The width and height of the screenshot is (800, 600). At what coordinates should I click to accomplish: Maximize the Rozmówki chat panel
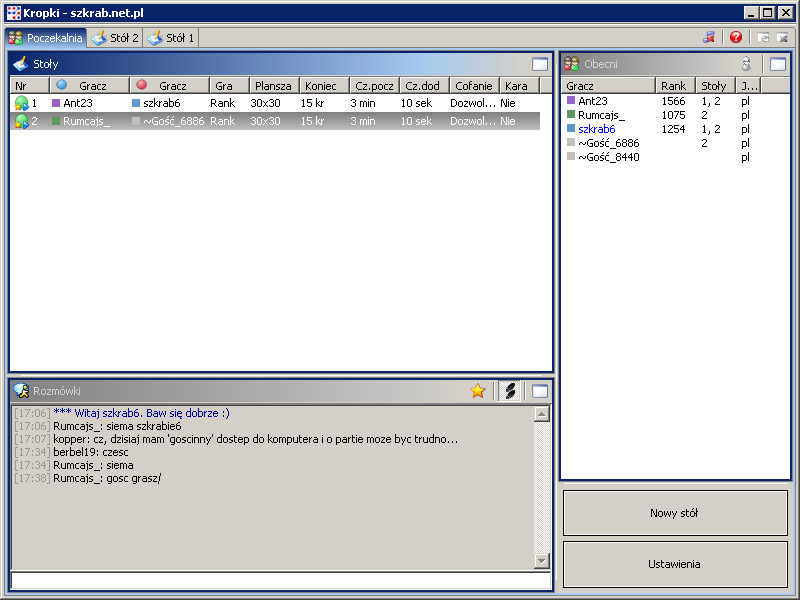point(540,391)
